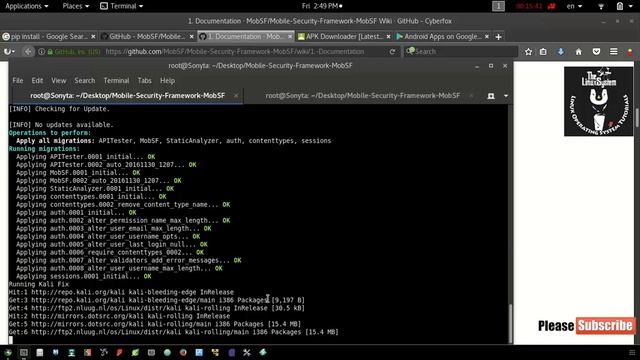Click the 'Get:6 http://ftp2.nluug.nl' line

pyautogui.click(x=173, y=332)
